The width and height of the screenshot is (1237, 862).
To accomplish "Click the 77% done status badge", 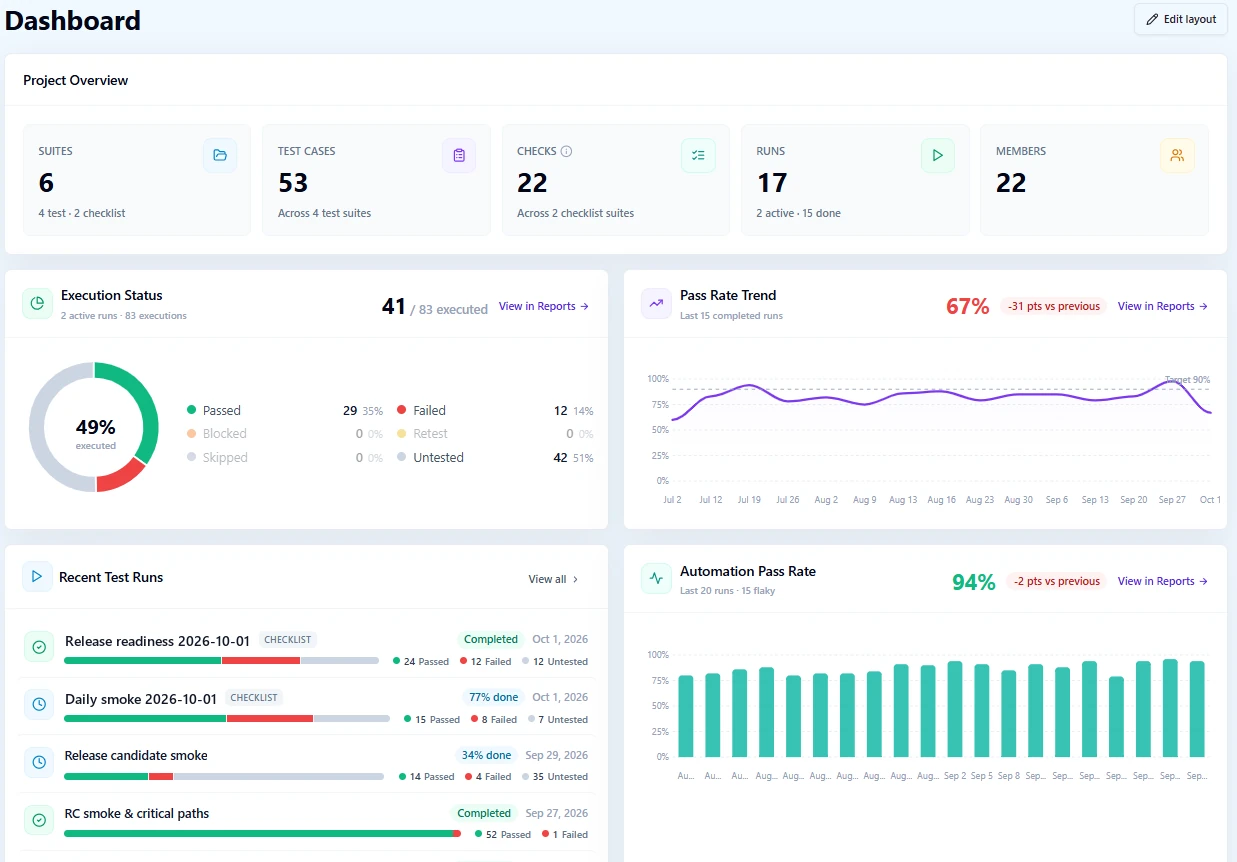I will (493, 697).
